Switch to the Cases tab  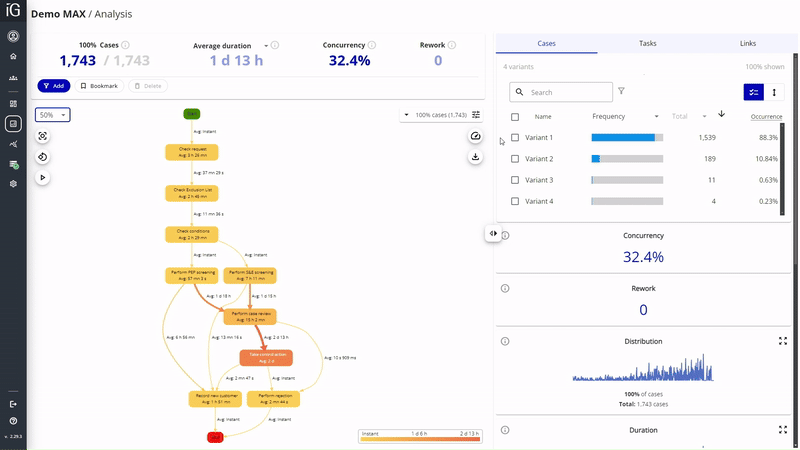pyautogui.click(x=546, y=43)
